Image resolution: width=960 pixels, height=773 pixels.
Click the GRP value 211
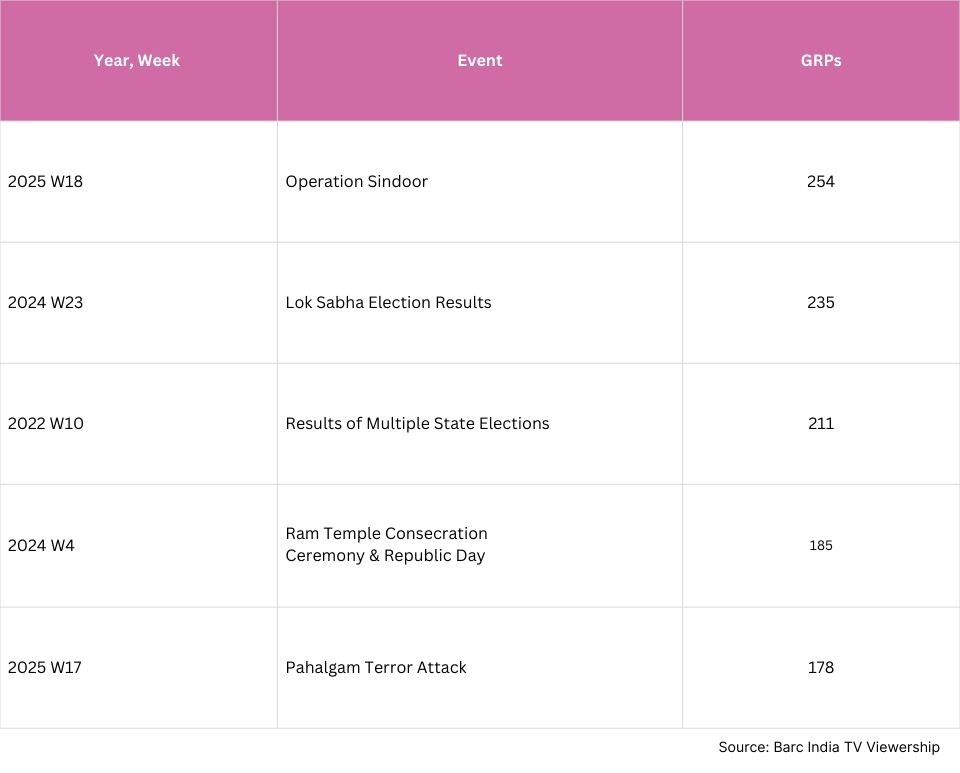[820, 424]
